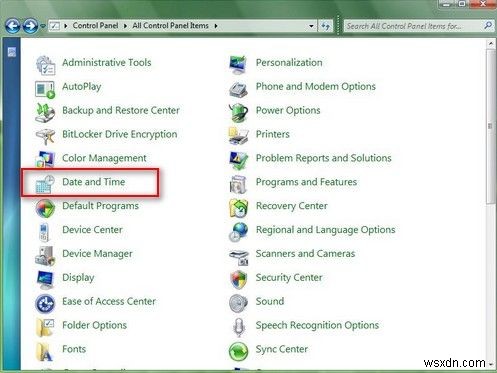This screenshot has height=373, width=497.
Task: Open Backup and Restore Center link
Action: coord(121,110)
